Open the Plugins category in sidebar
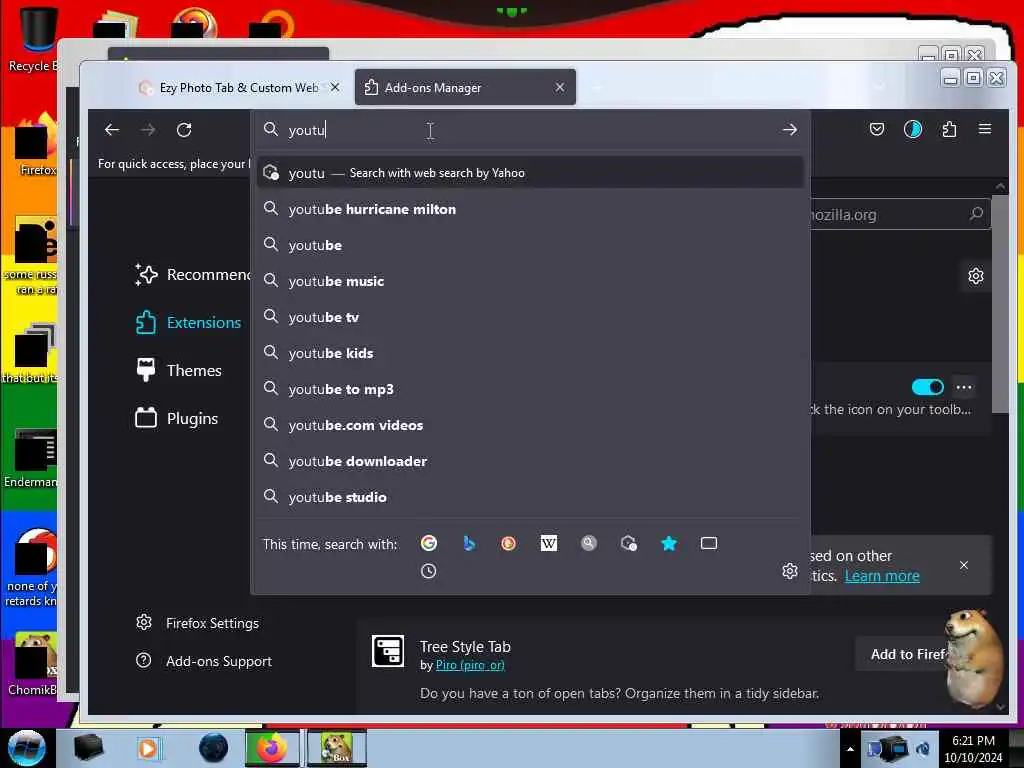The height and width of the screenshot is (768, 1024). point(176,418)
